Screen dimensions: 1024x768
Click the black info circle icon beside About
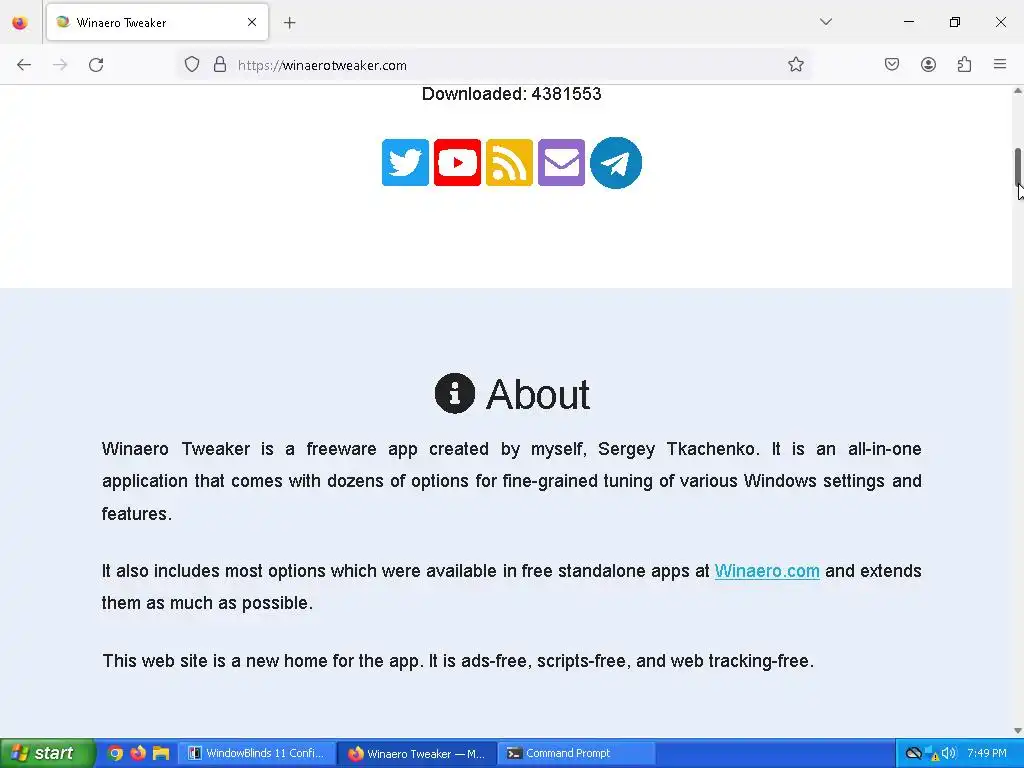(455, 393)
